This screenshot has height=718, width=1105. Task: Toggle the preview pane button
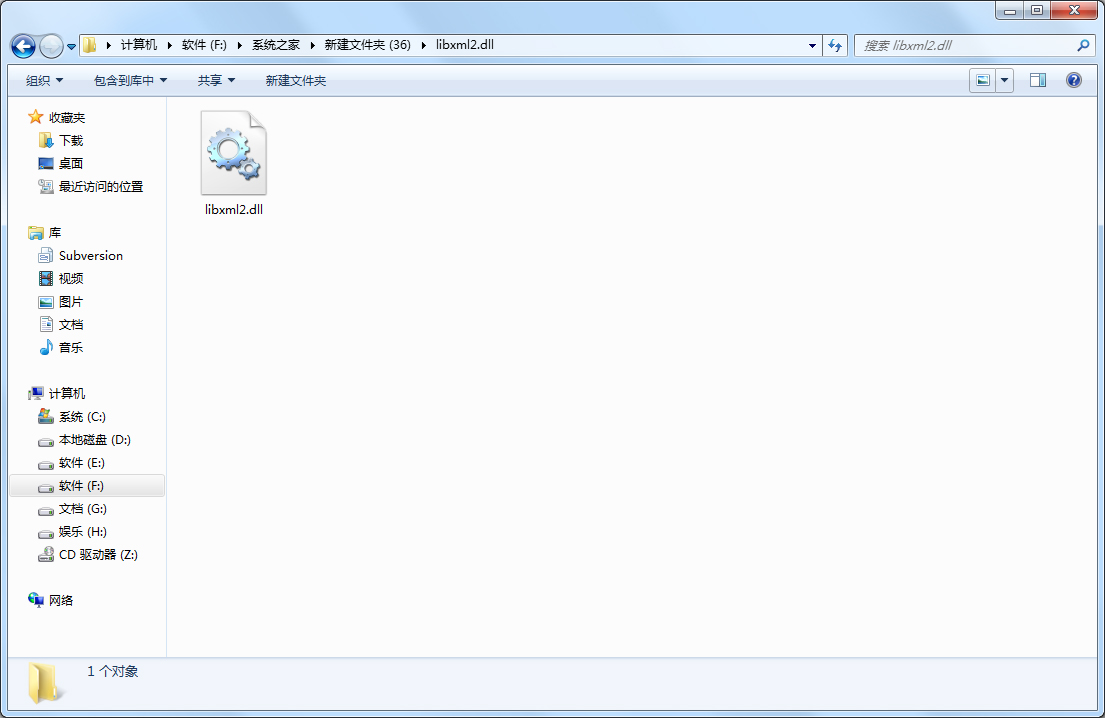[x=1037, y=80]
